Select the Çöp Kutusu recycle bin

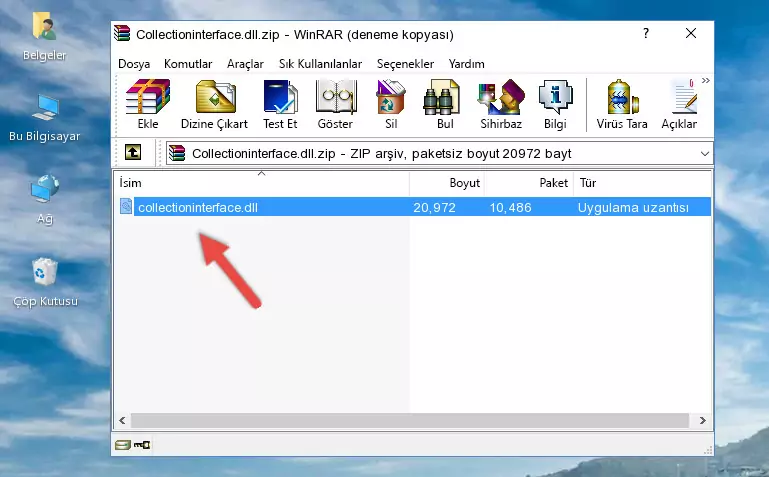point(45,283)
